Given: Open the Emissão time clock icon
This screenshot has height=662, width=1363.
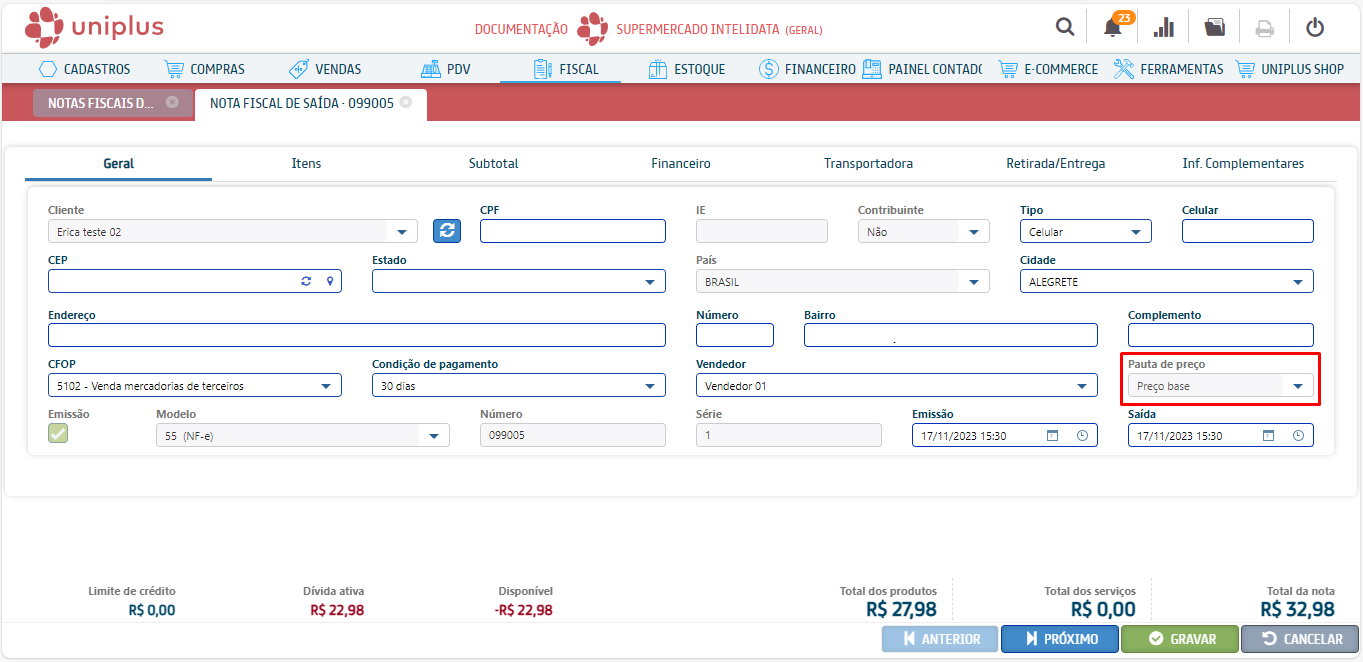Looking at the screenshot, I should [1082, 435].
